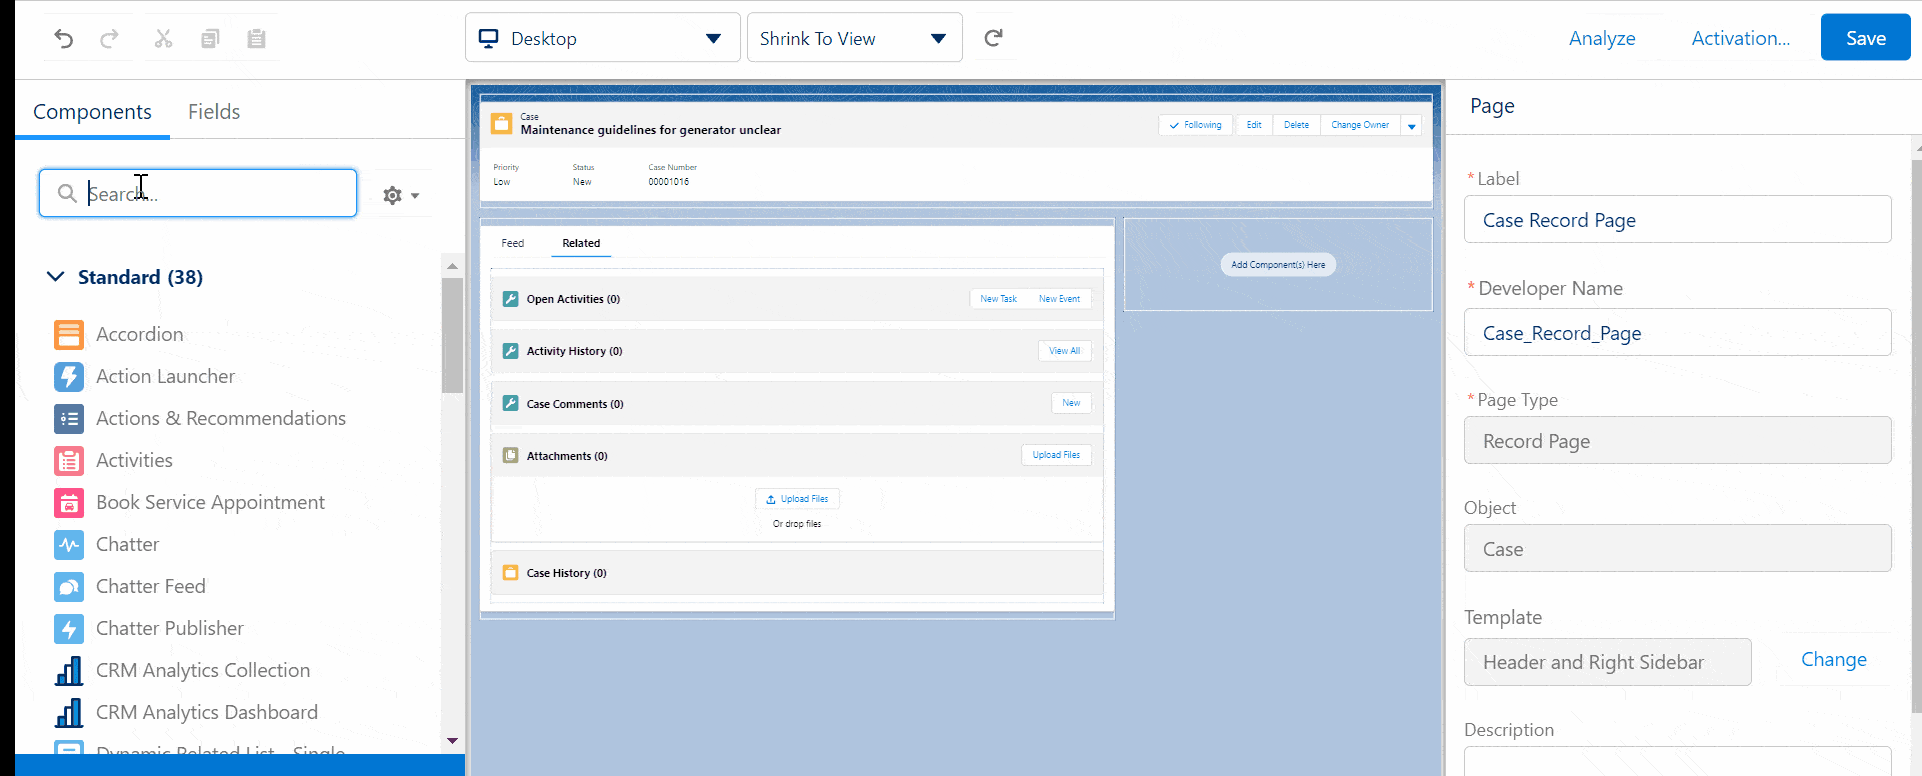Focus the component Search field
Image resolution: width=1922 pixels, height=776 pixels.
tap(198, 193)
